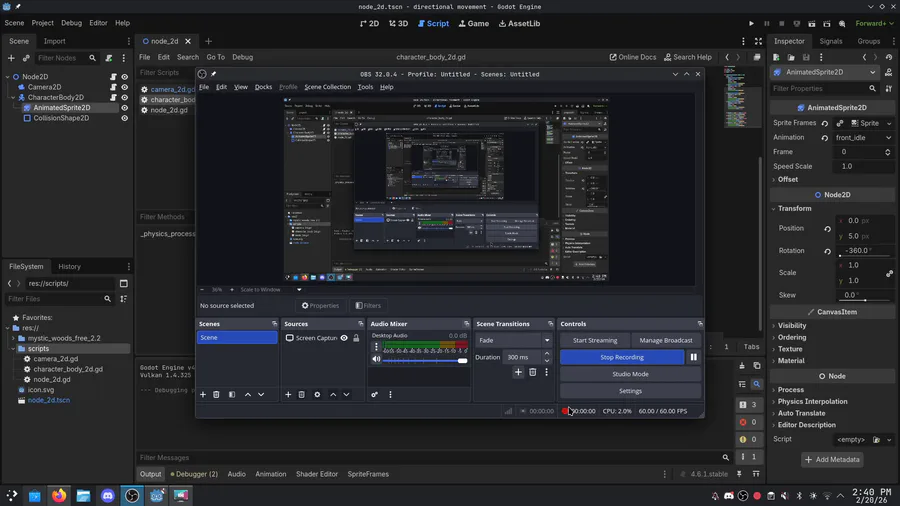Open Filters for the OBS source
This screenshot has width=900, height=506.
coord(368,306)
